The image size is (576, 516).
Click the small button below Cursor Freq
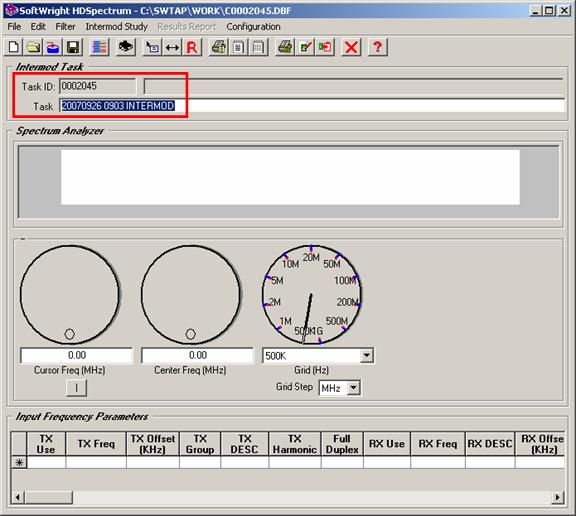76,387
